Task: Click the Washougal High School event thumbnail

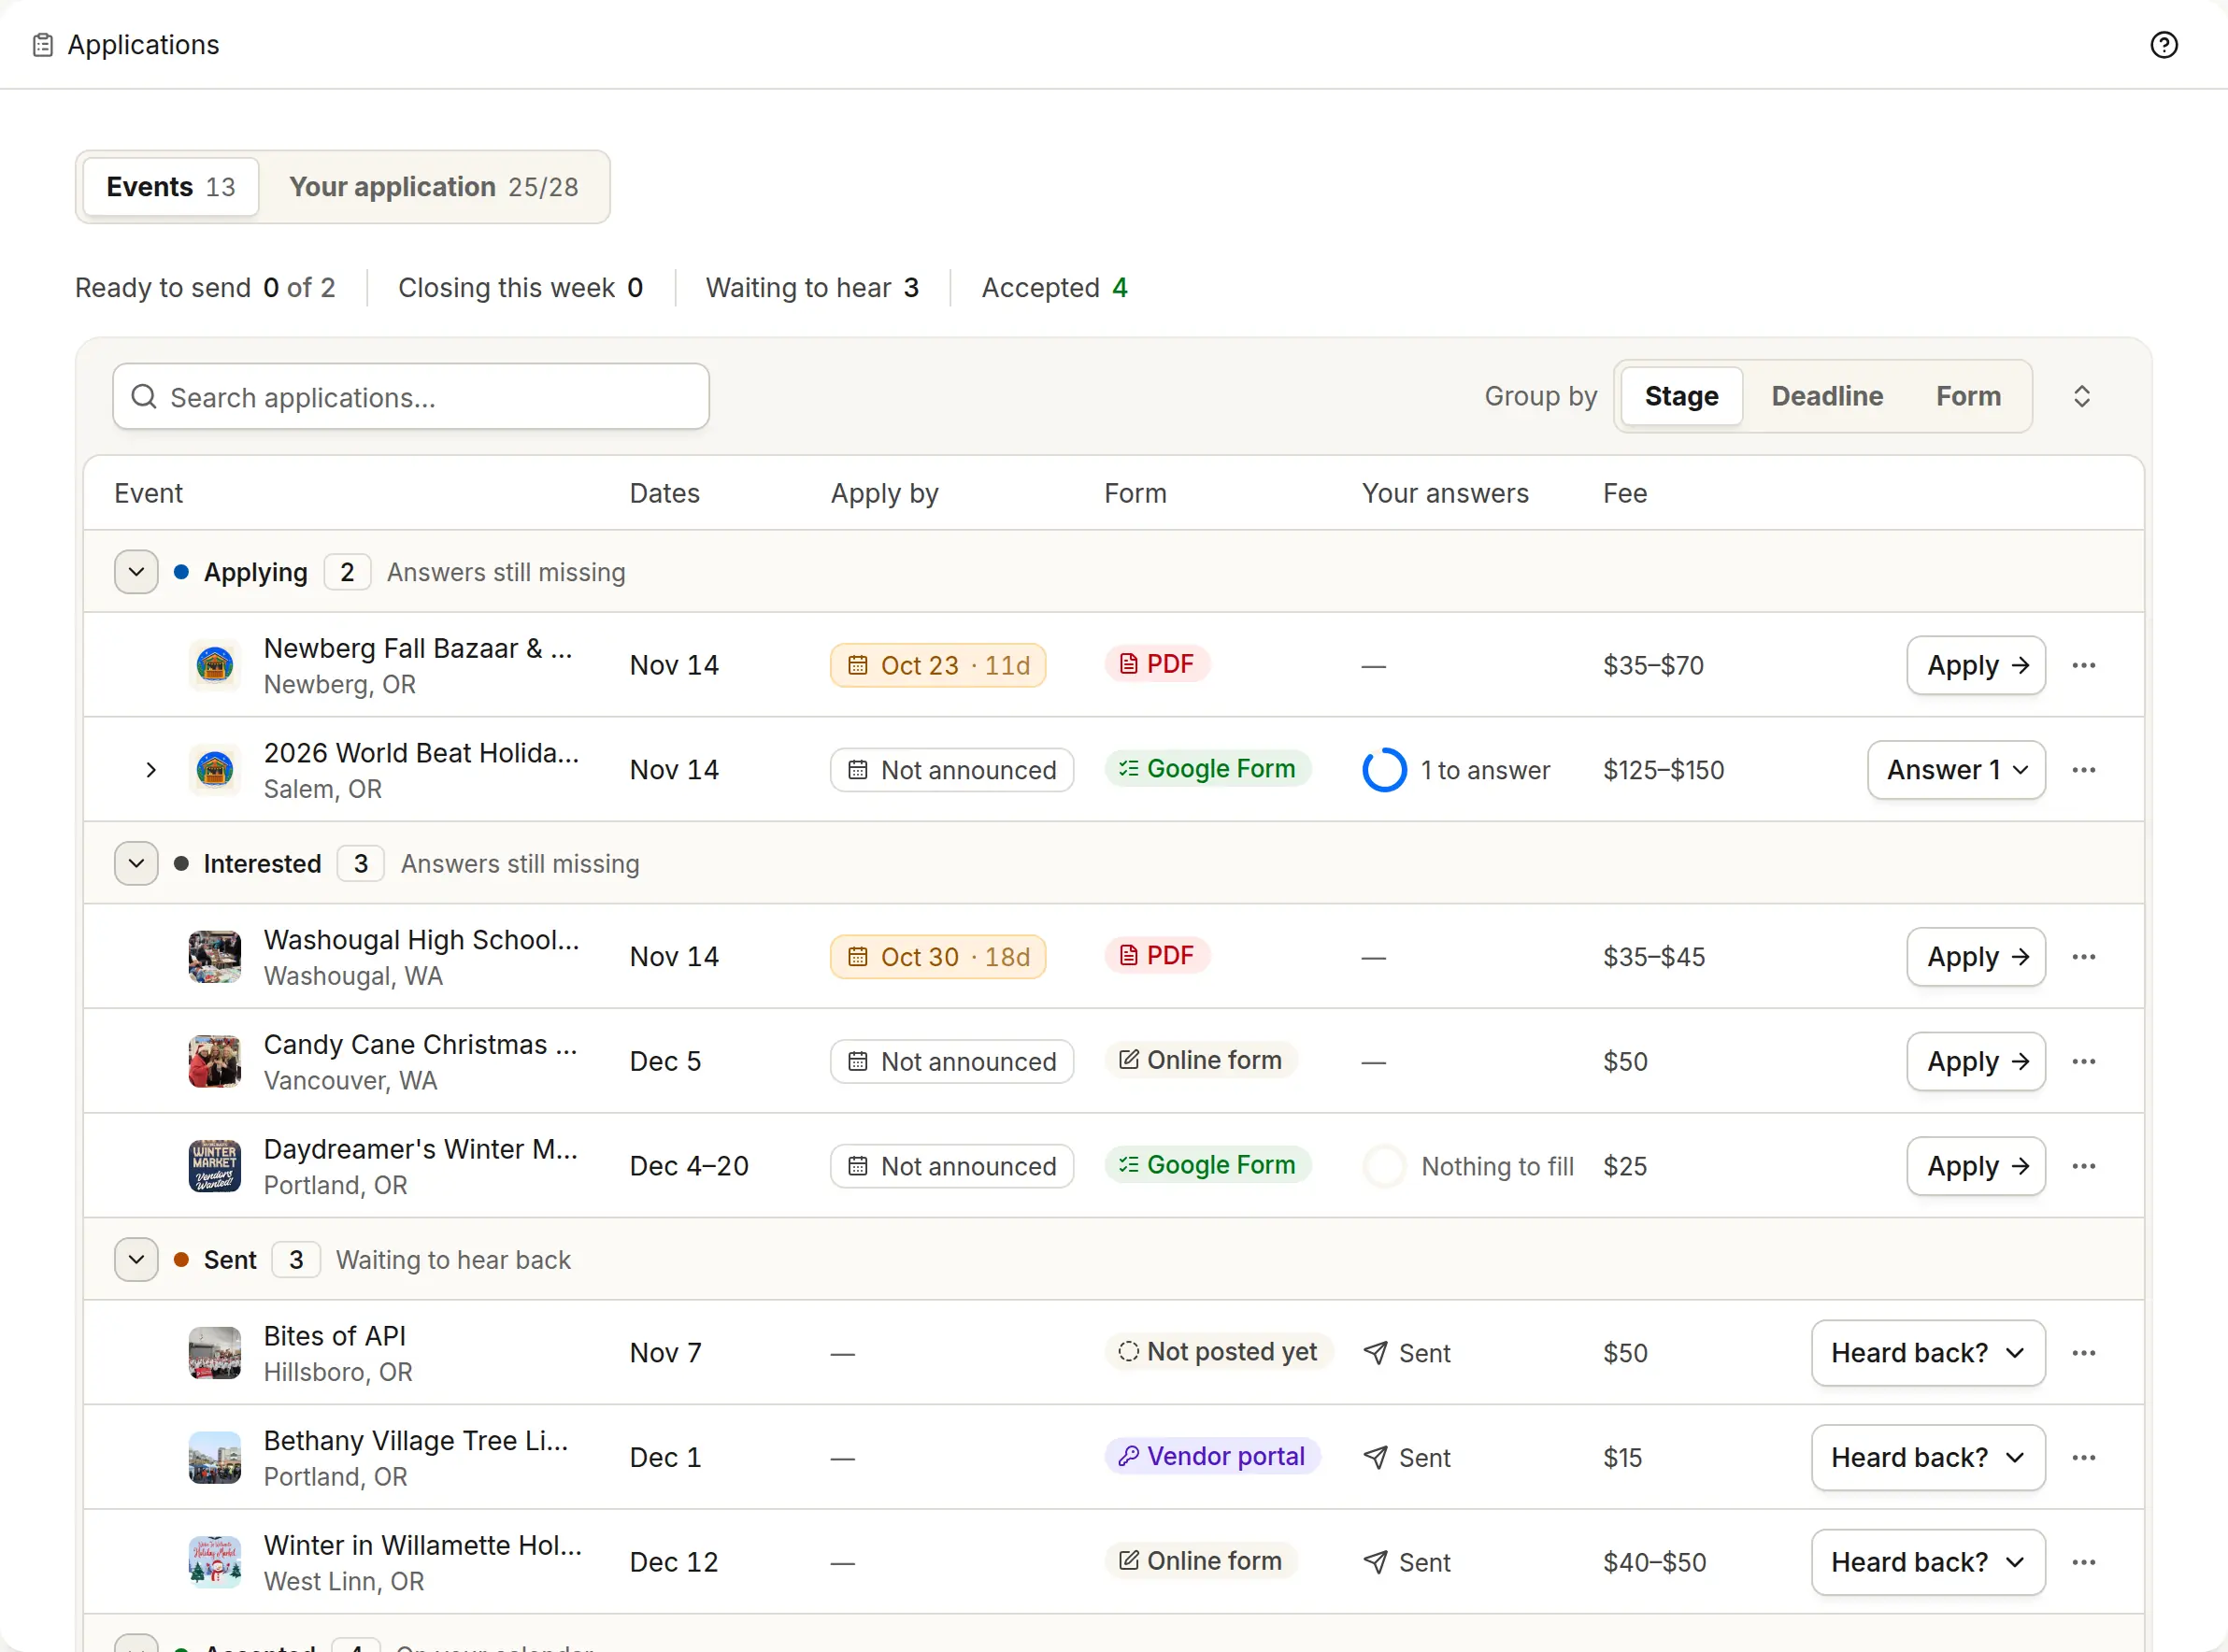Action: point(215,957)
